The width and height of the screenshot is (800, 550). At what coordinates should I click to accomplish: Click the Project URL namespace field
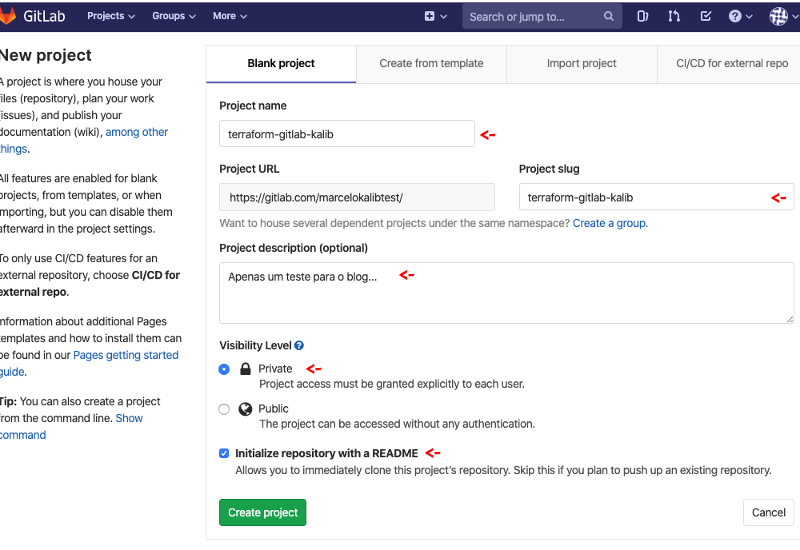click(357, 197)
